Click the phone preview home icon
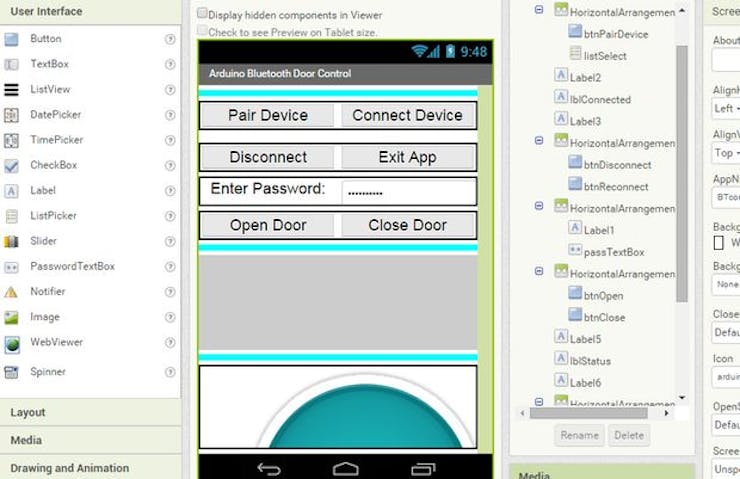Screen dimensions: 740x479 tap(345, 469)
